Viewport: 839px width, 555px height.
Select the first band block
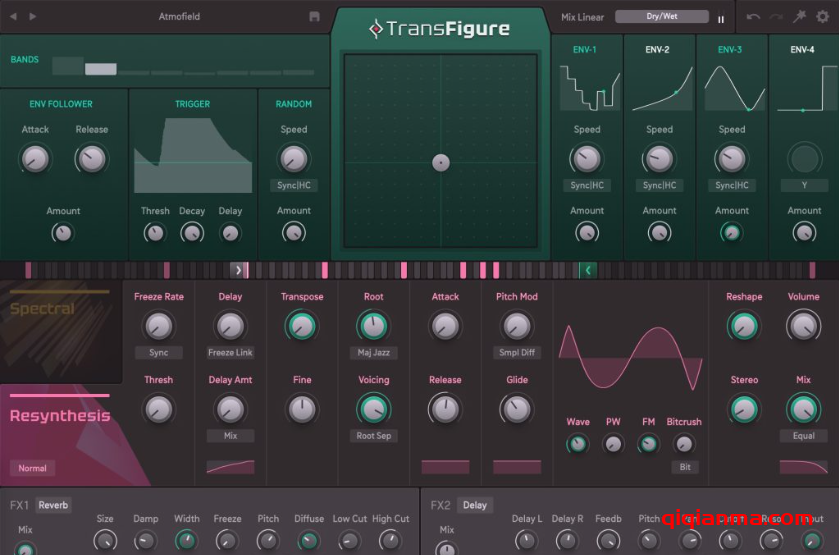68,65
